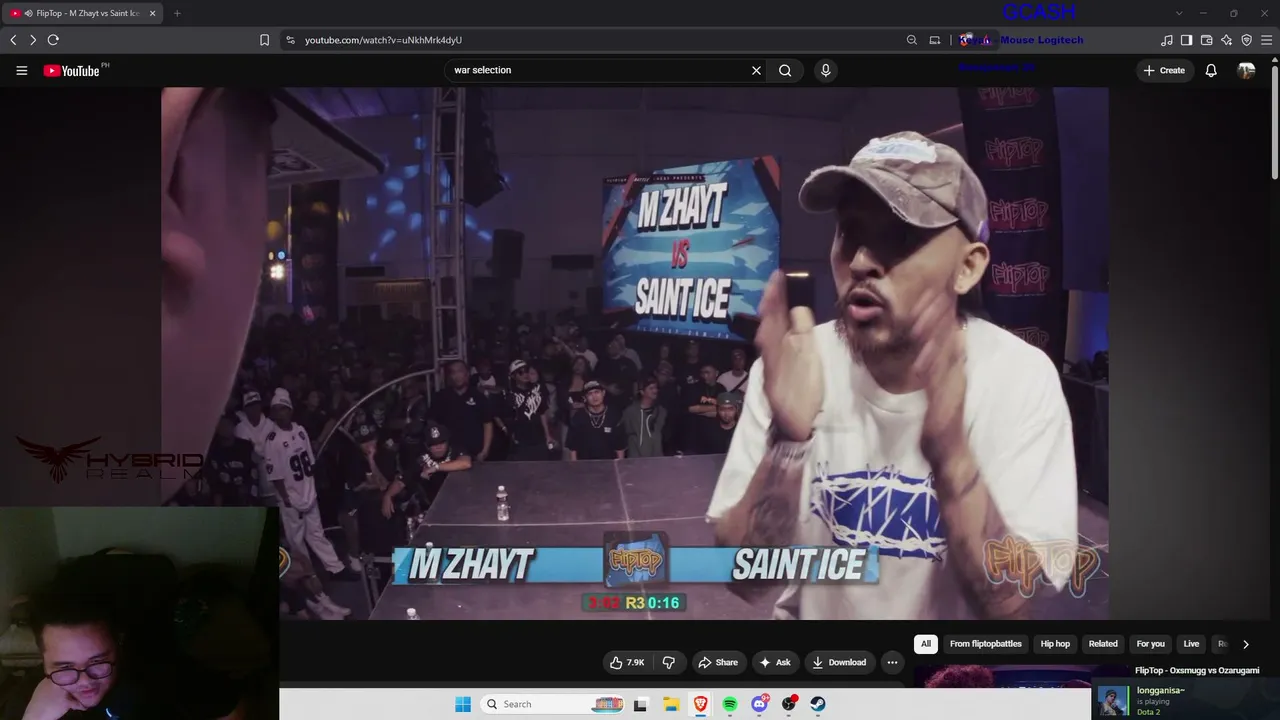The height and width of the screenshot is (720, 1280).
Task: Open the YouTube account avatar menu
Action: point(1246,70)
